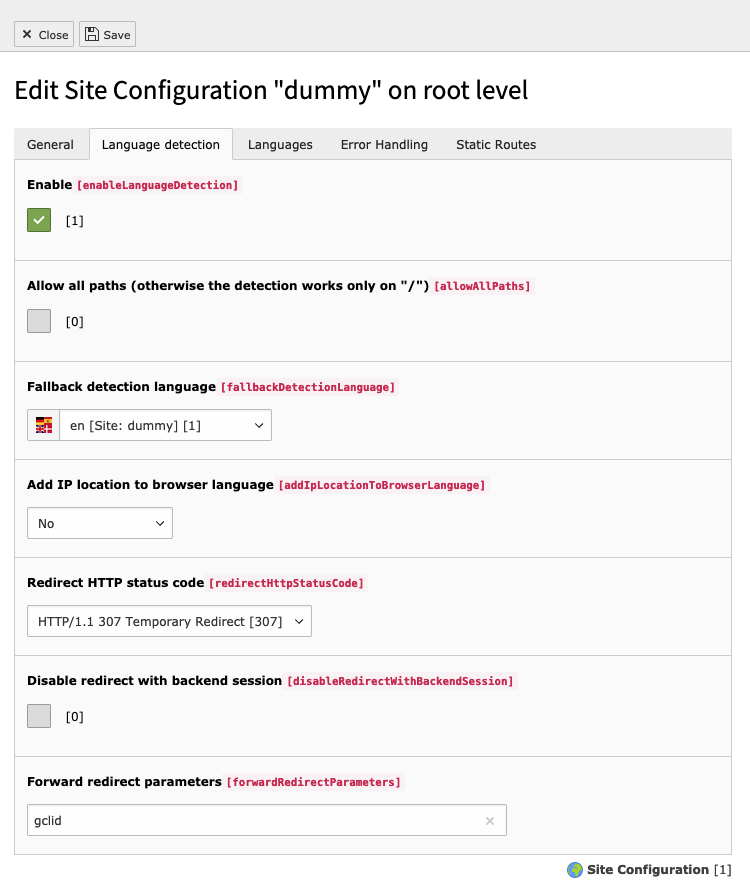Disable the language detection checkbox
The height and width of the screenshot is (889, 750).
39,220
